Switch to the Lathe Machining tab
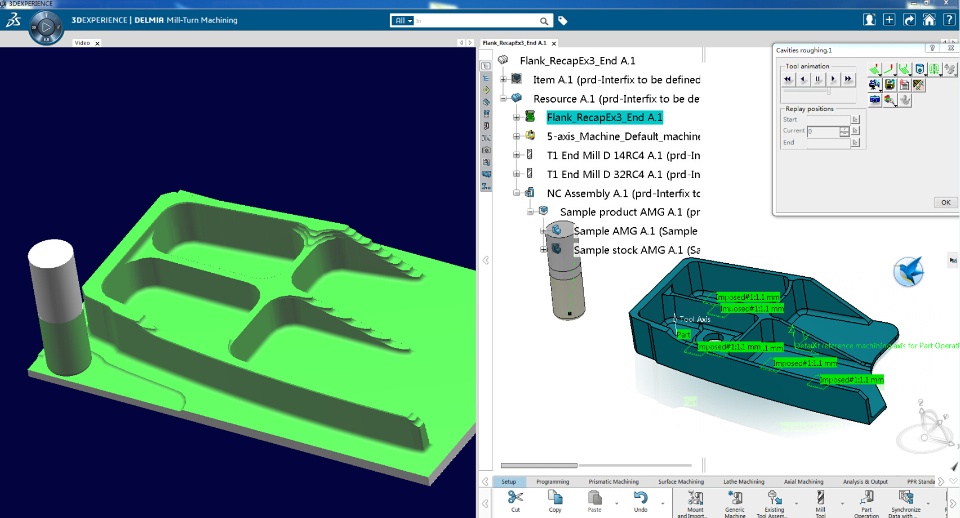 [744, 481]
